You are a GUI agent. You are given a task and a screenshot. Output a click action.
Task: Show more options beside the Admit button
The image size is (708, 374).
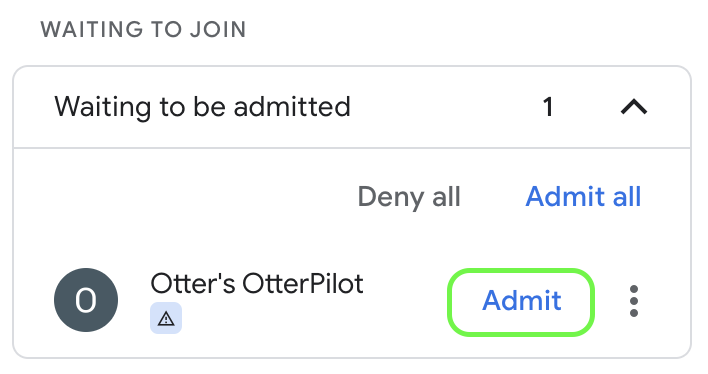click(633, 301)
